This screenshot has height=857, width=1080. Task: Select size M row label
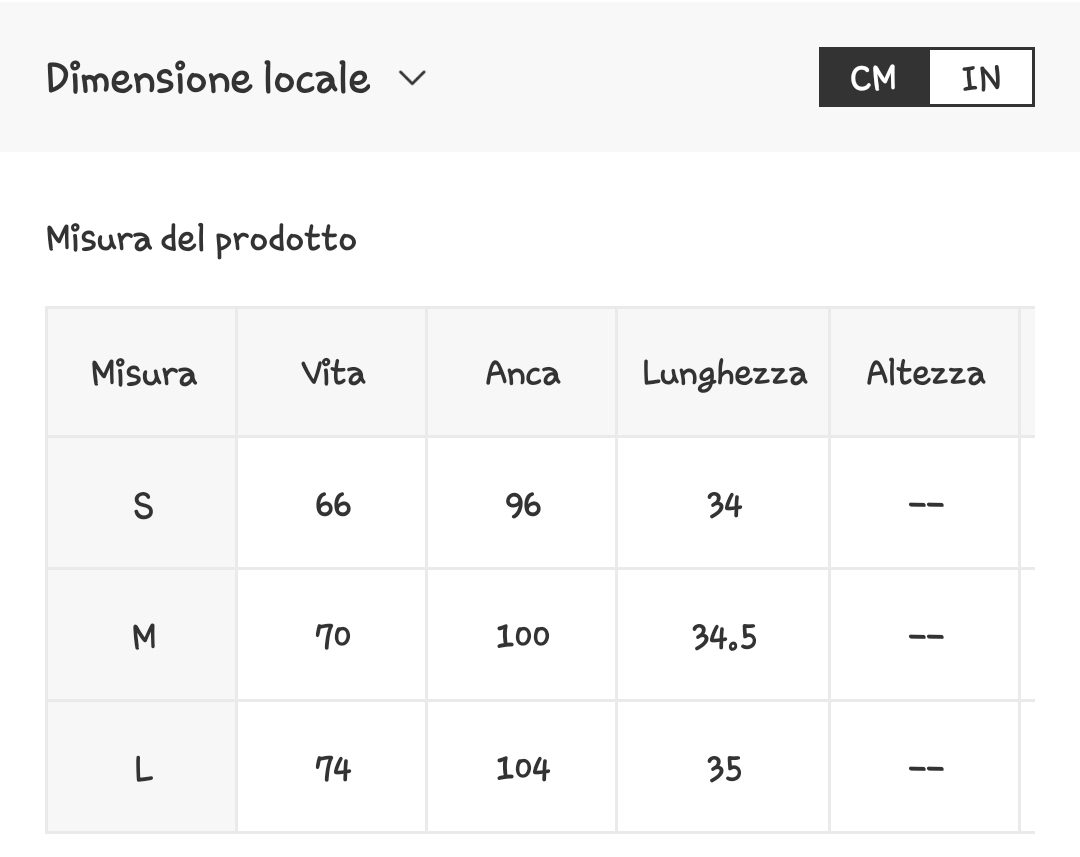click(x=143, y=637)
